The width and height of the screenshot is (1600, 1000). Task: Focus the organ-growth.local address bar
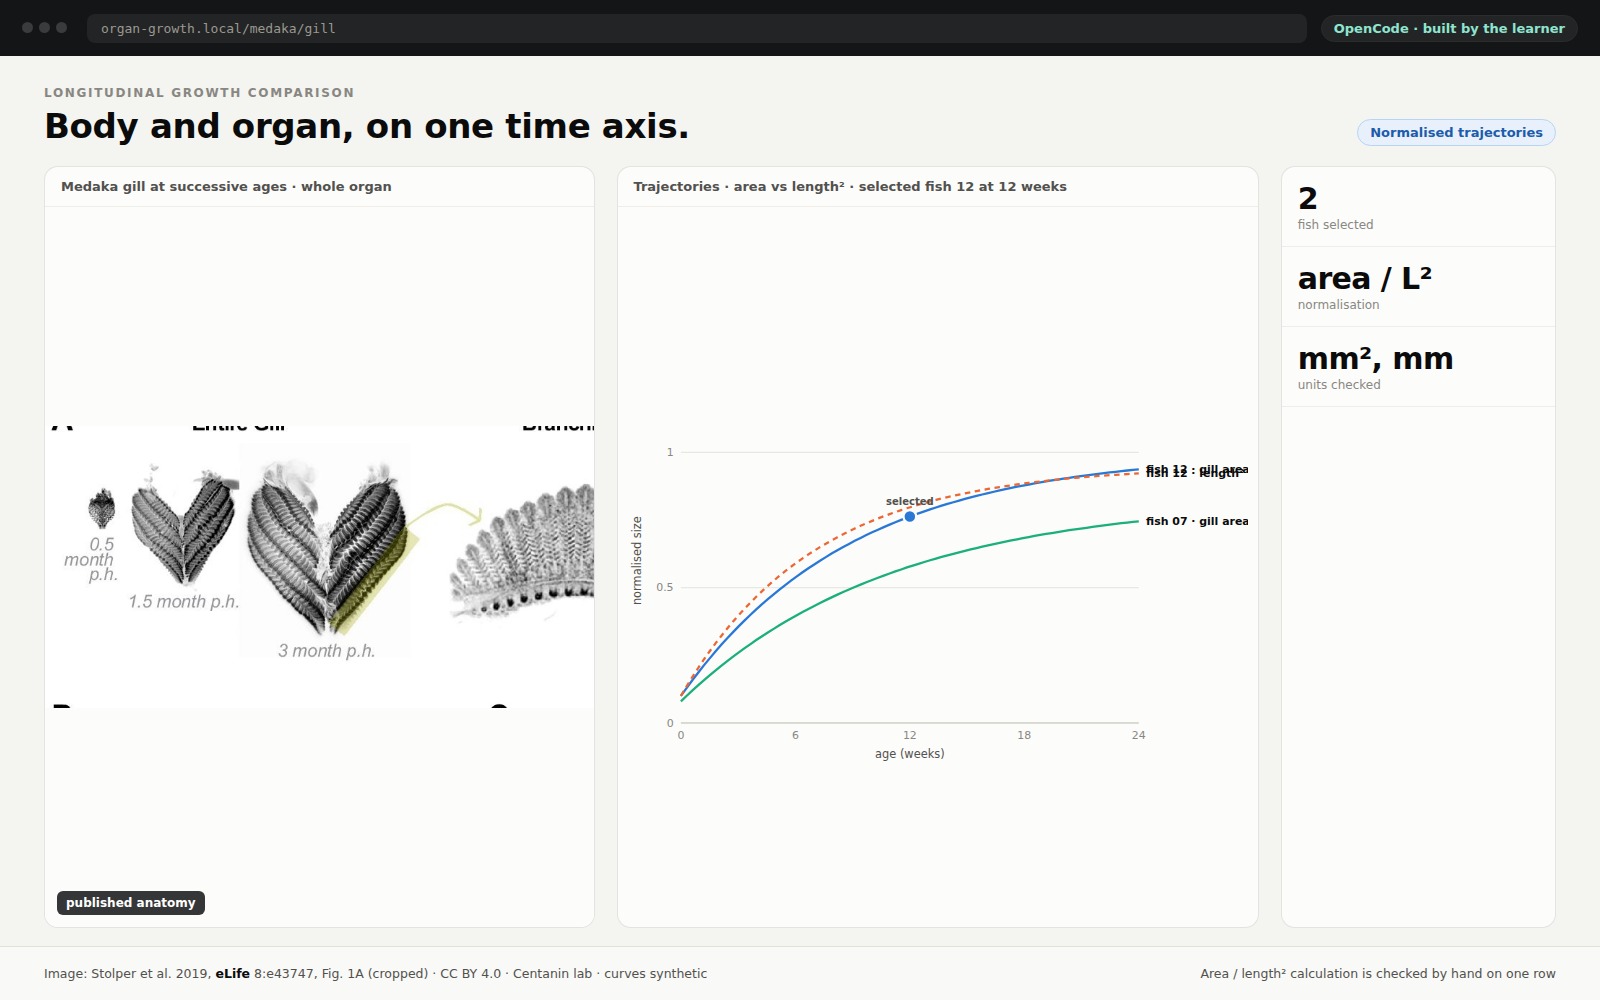click(697, 28)
